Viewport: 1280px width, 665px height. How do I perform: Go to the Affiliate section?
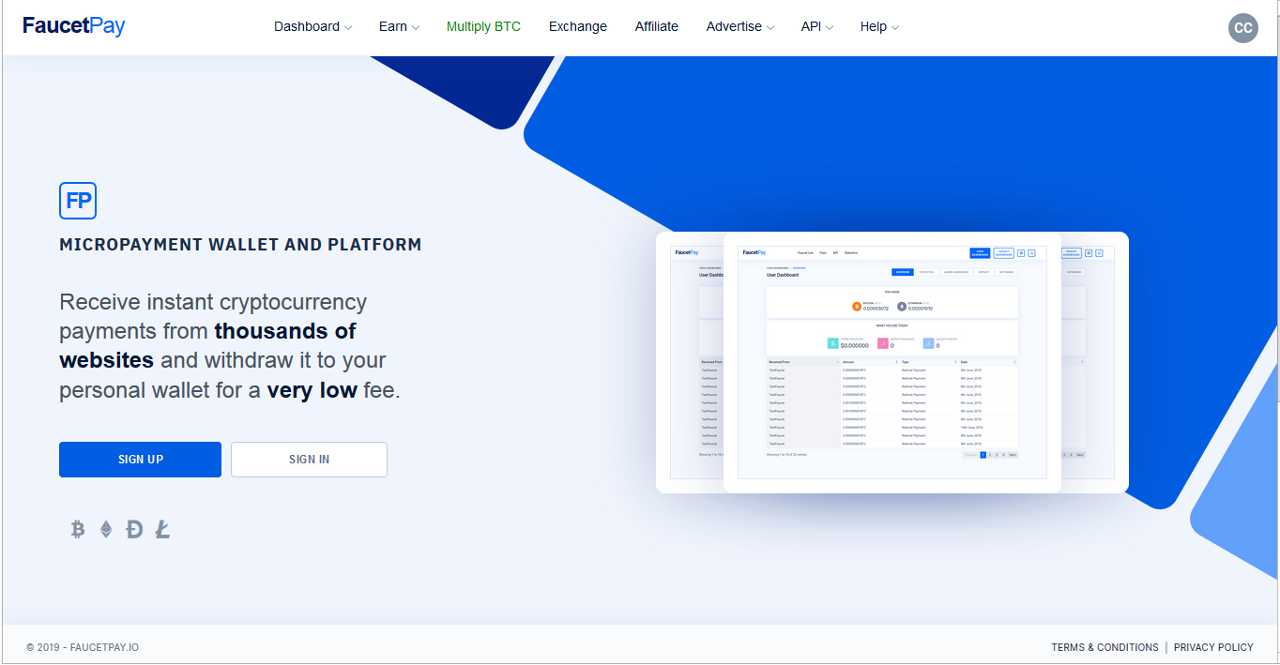tap(656, 27)
